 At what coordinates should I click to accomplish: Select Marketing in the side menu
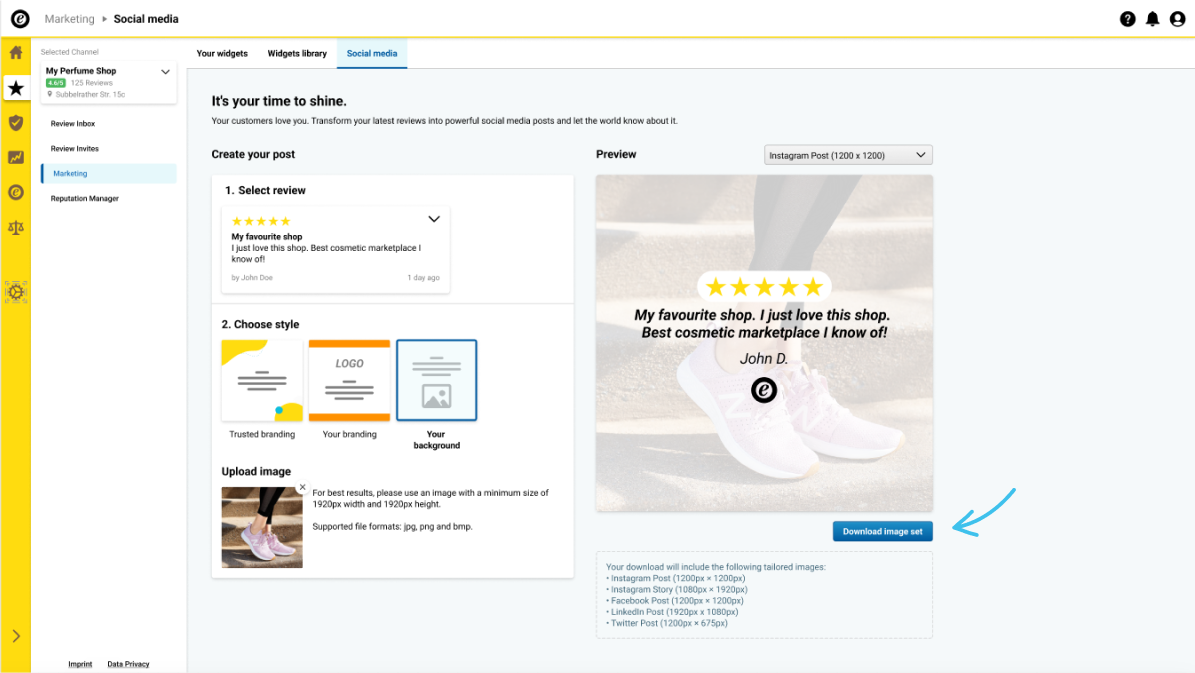109,173
